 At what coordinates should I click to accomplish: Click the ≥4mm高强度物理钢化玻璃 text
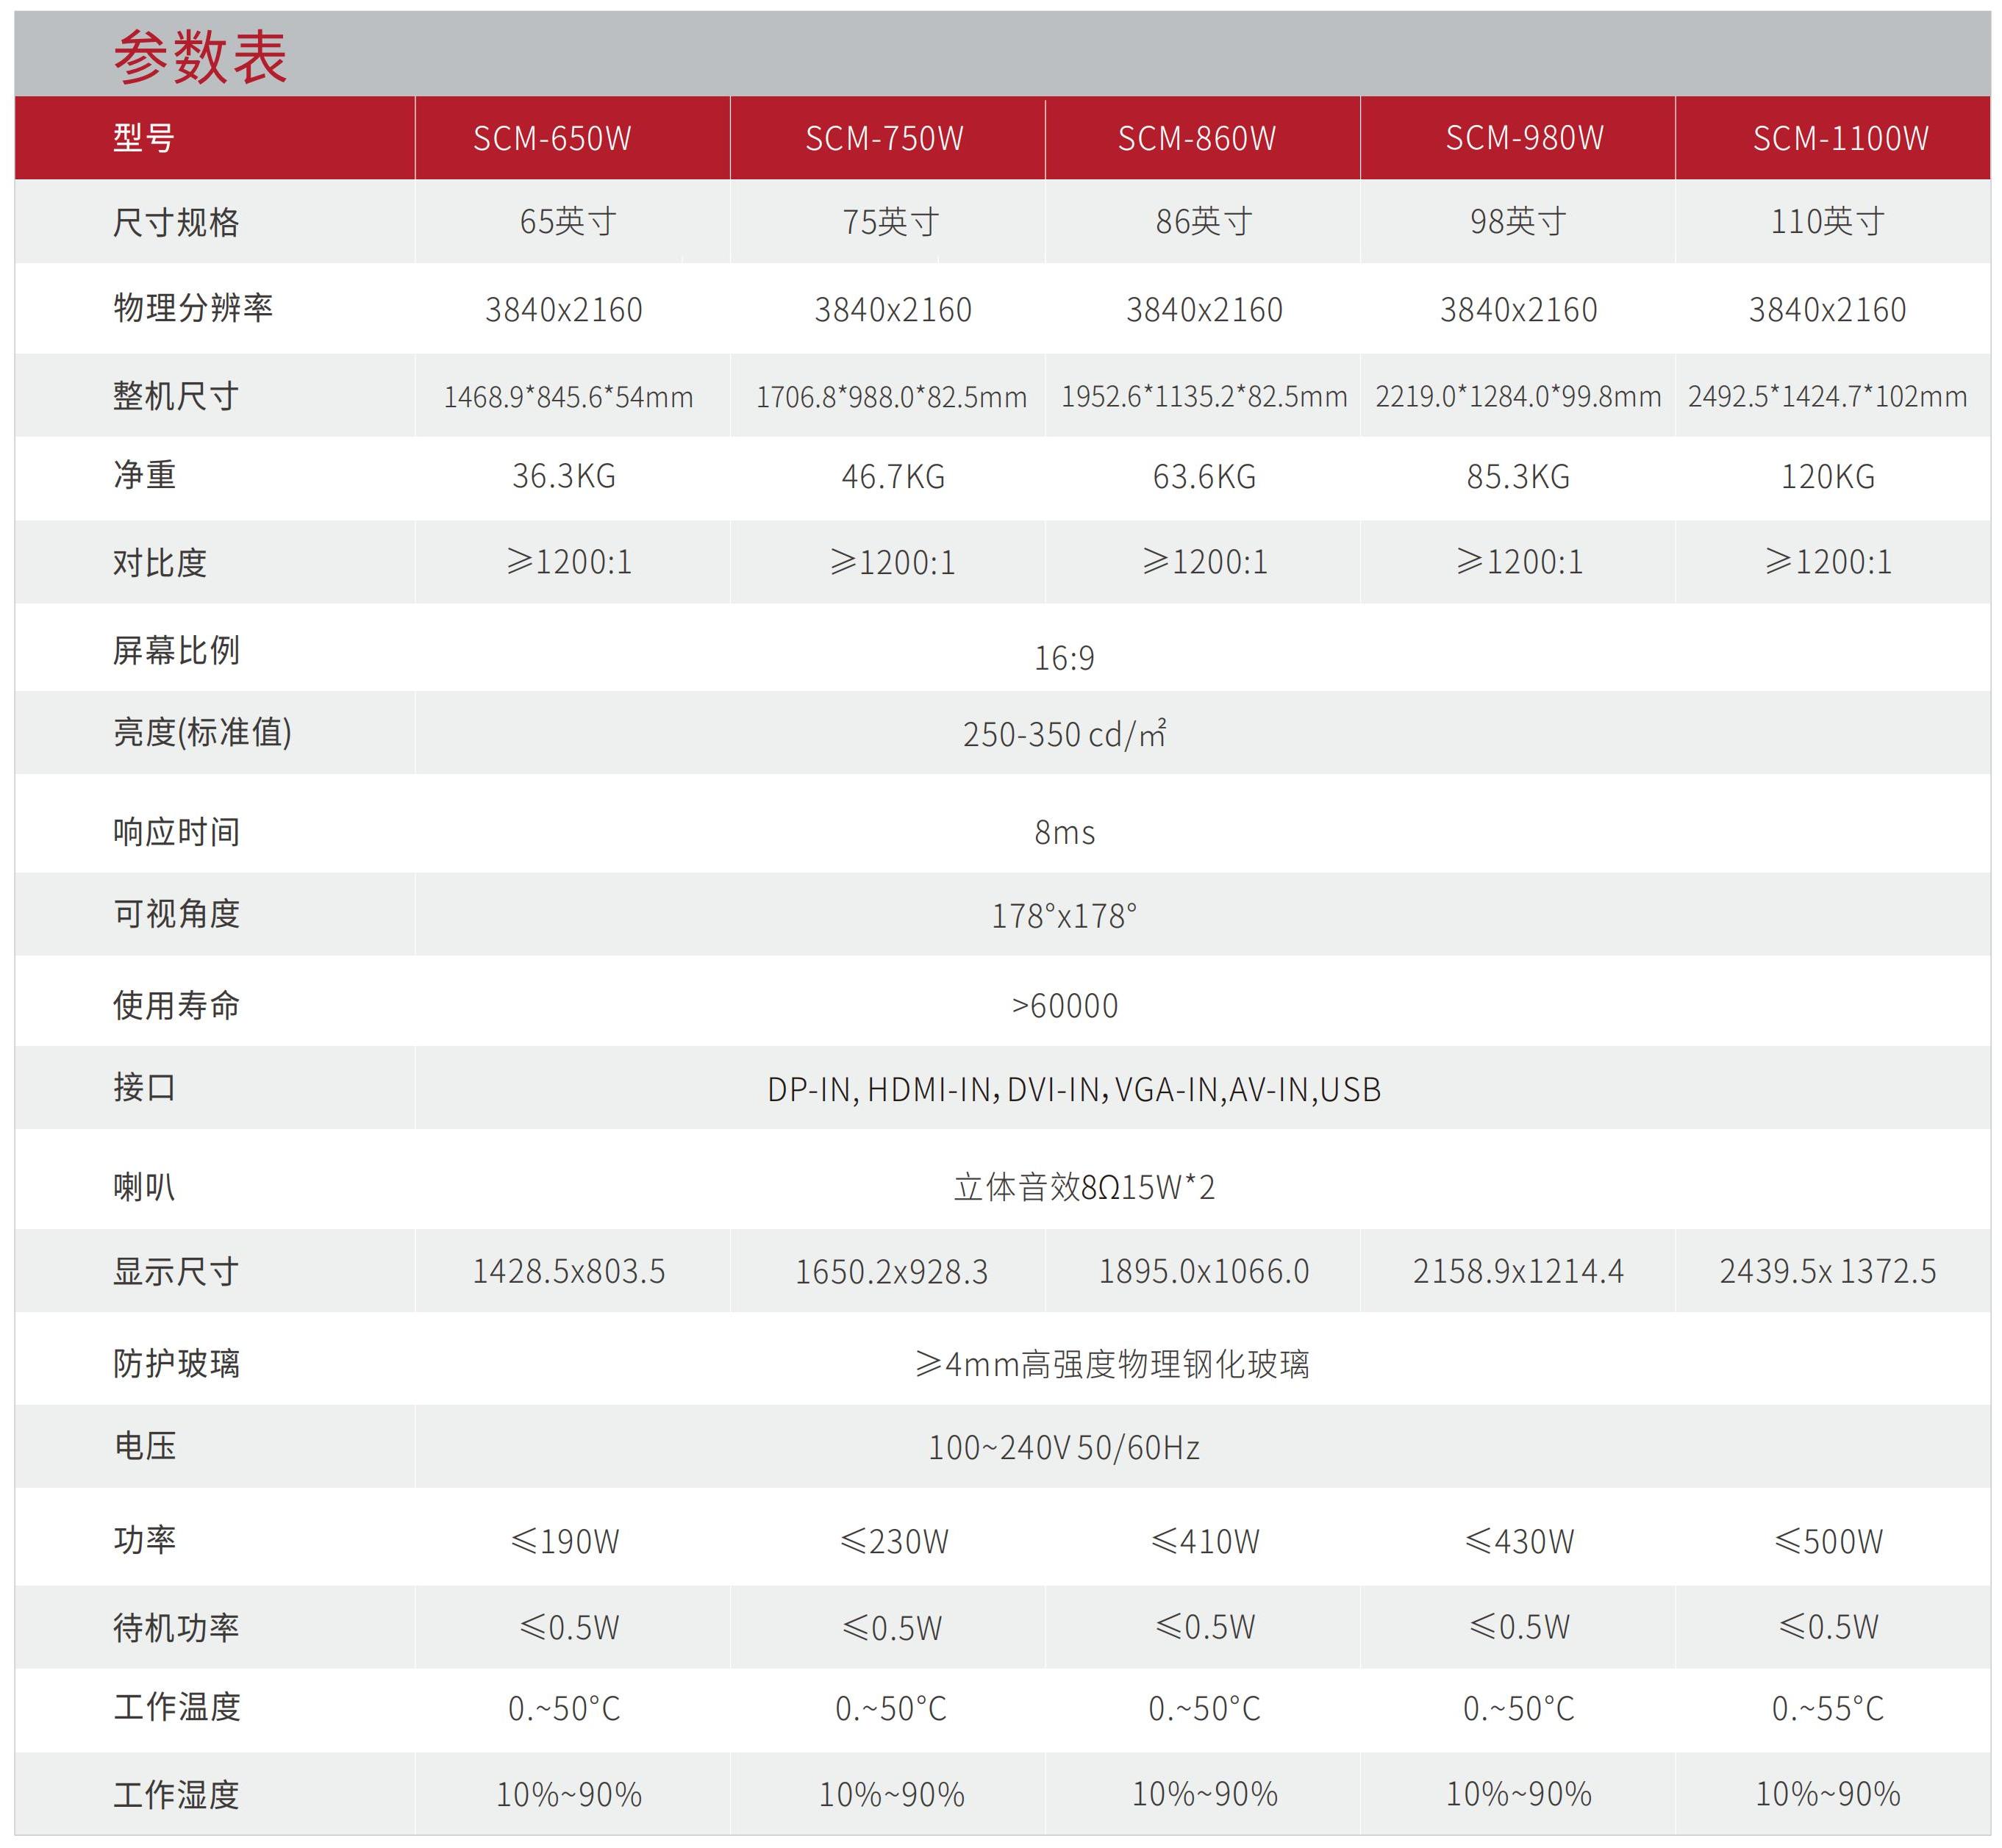pos(1112,1364)
